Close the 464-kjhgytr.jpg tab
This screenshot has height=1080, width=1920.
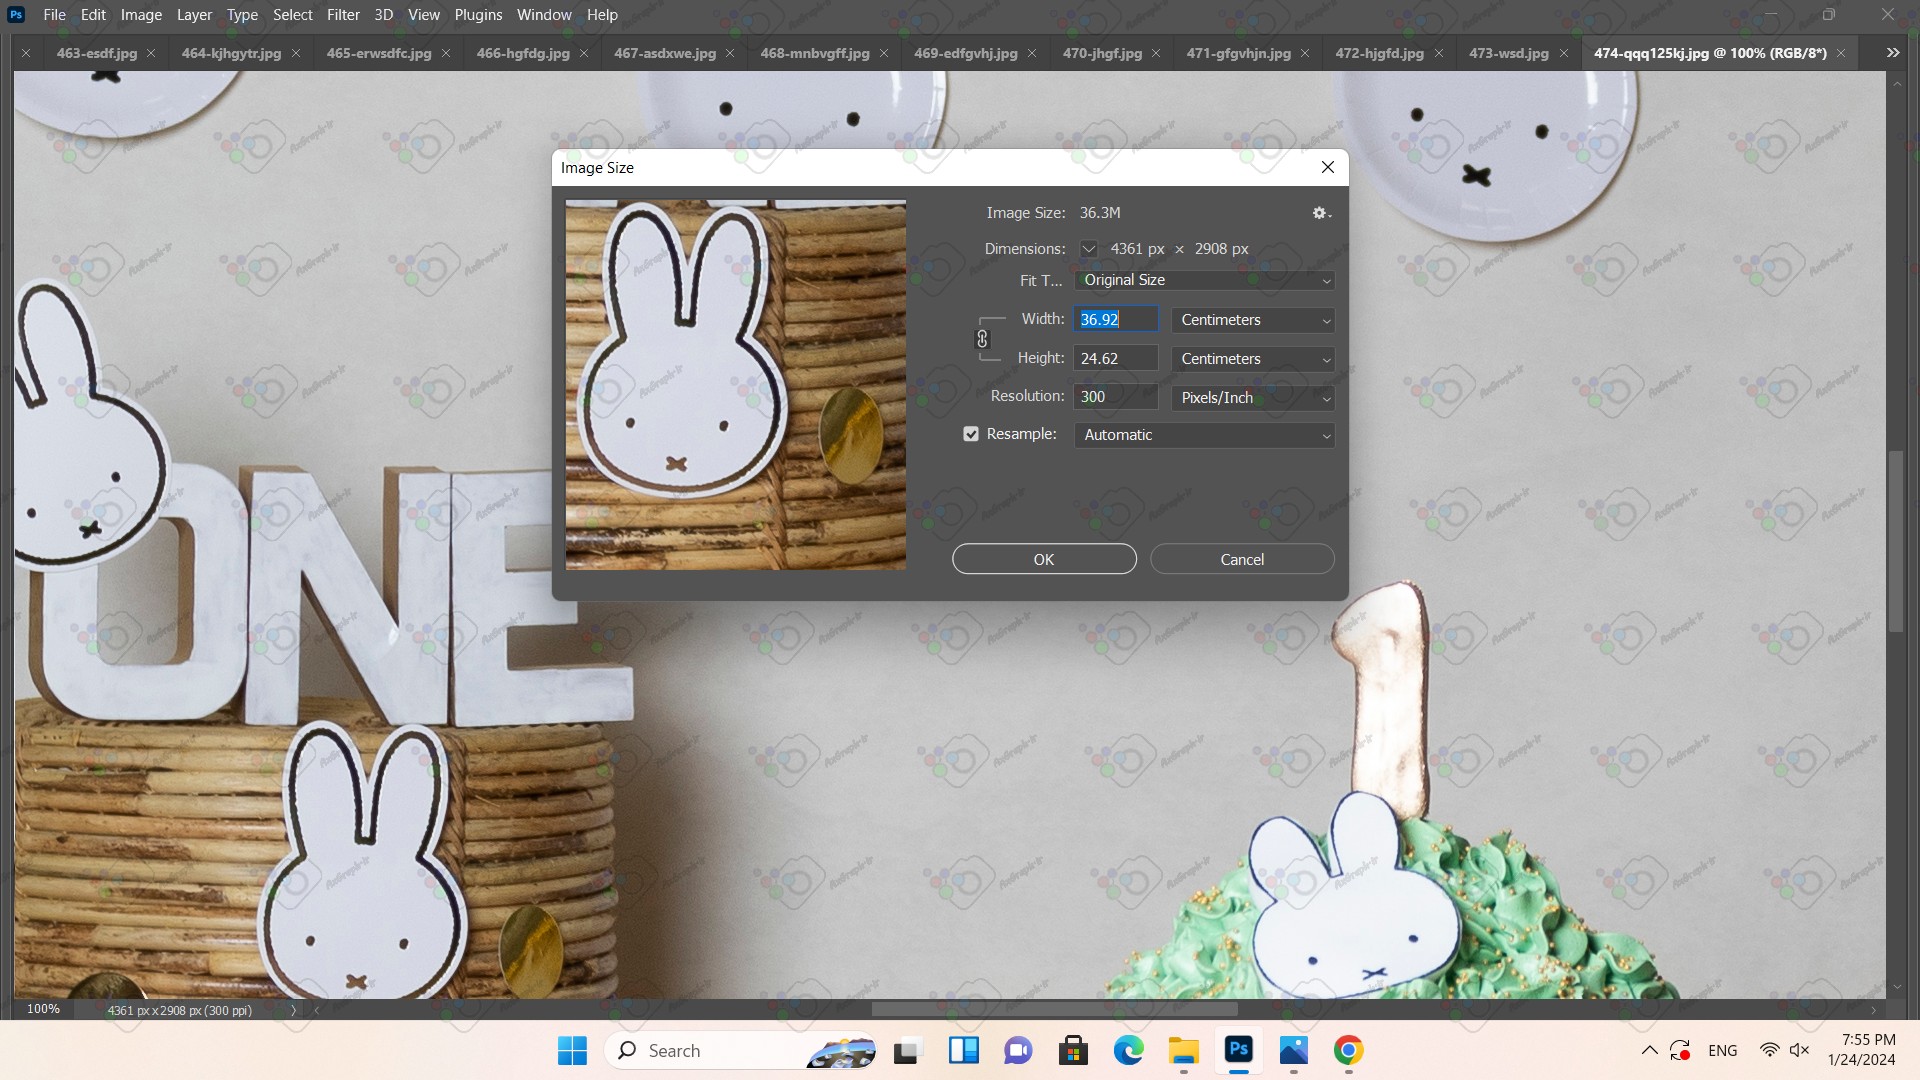click(296, 53)
